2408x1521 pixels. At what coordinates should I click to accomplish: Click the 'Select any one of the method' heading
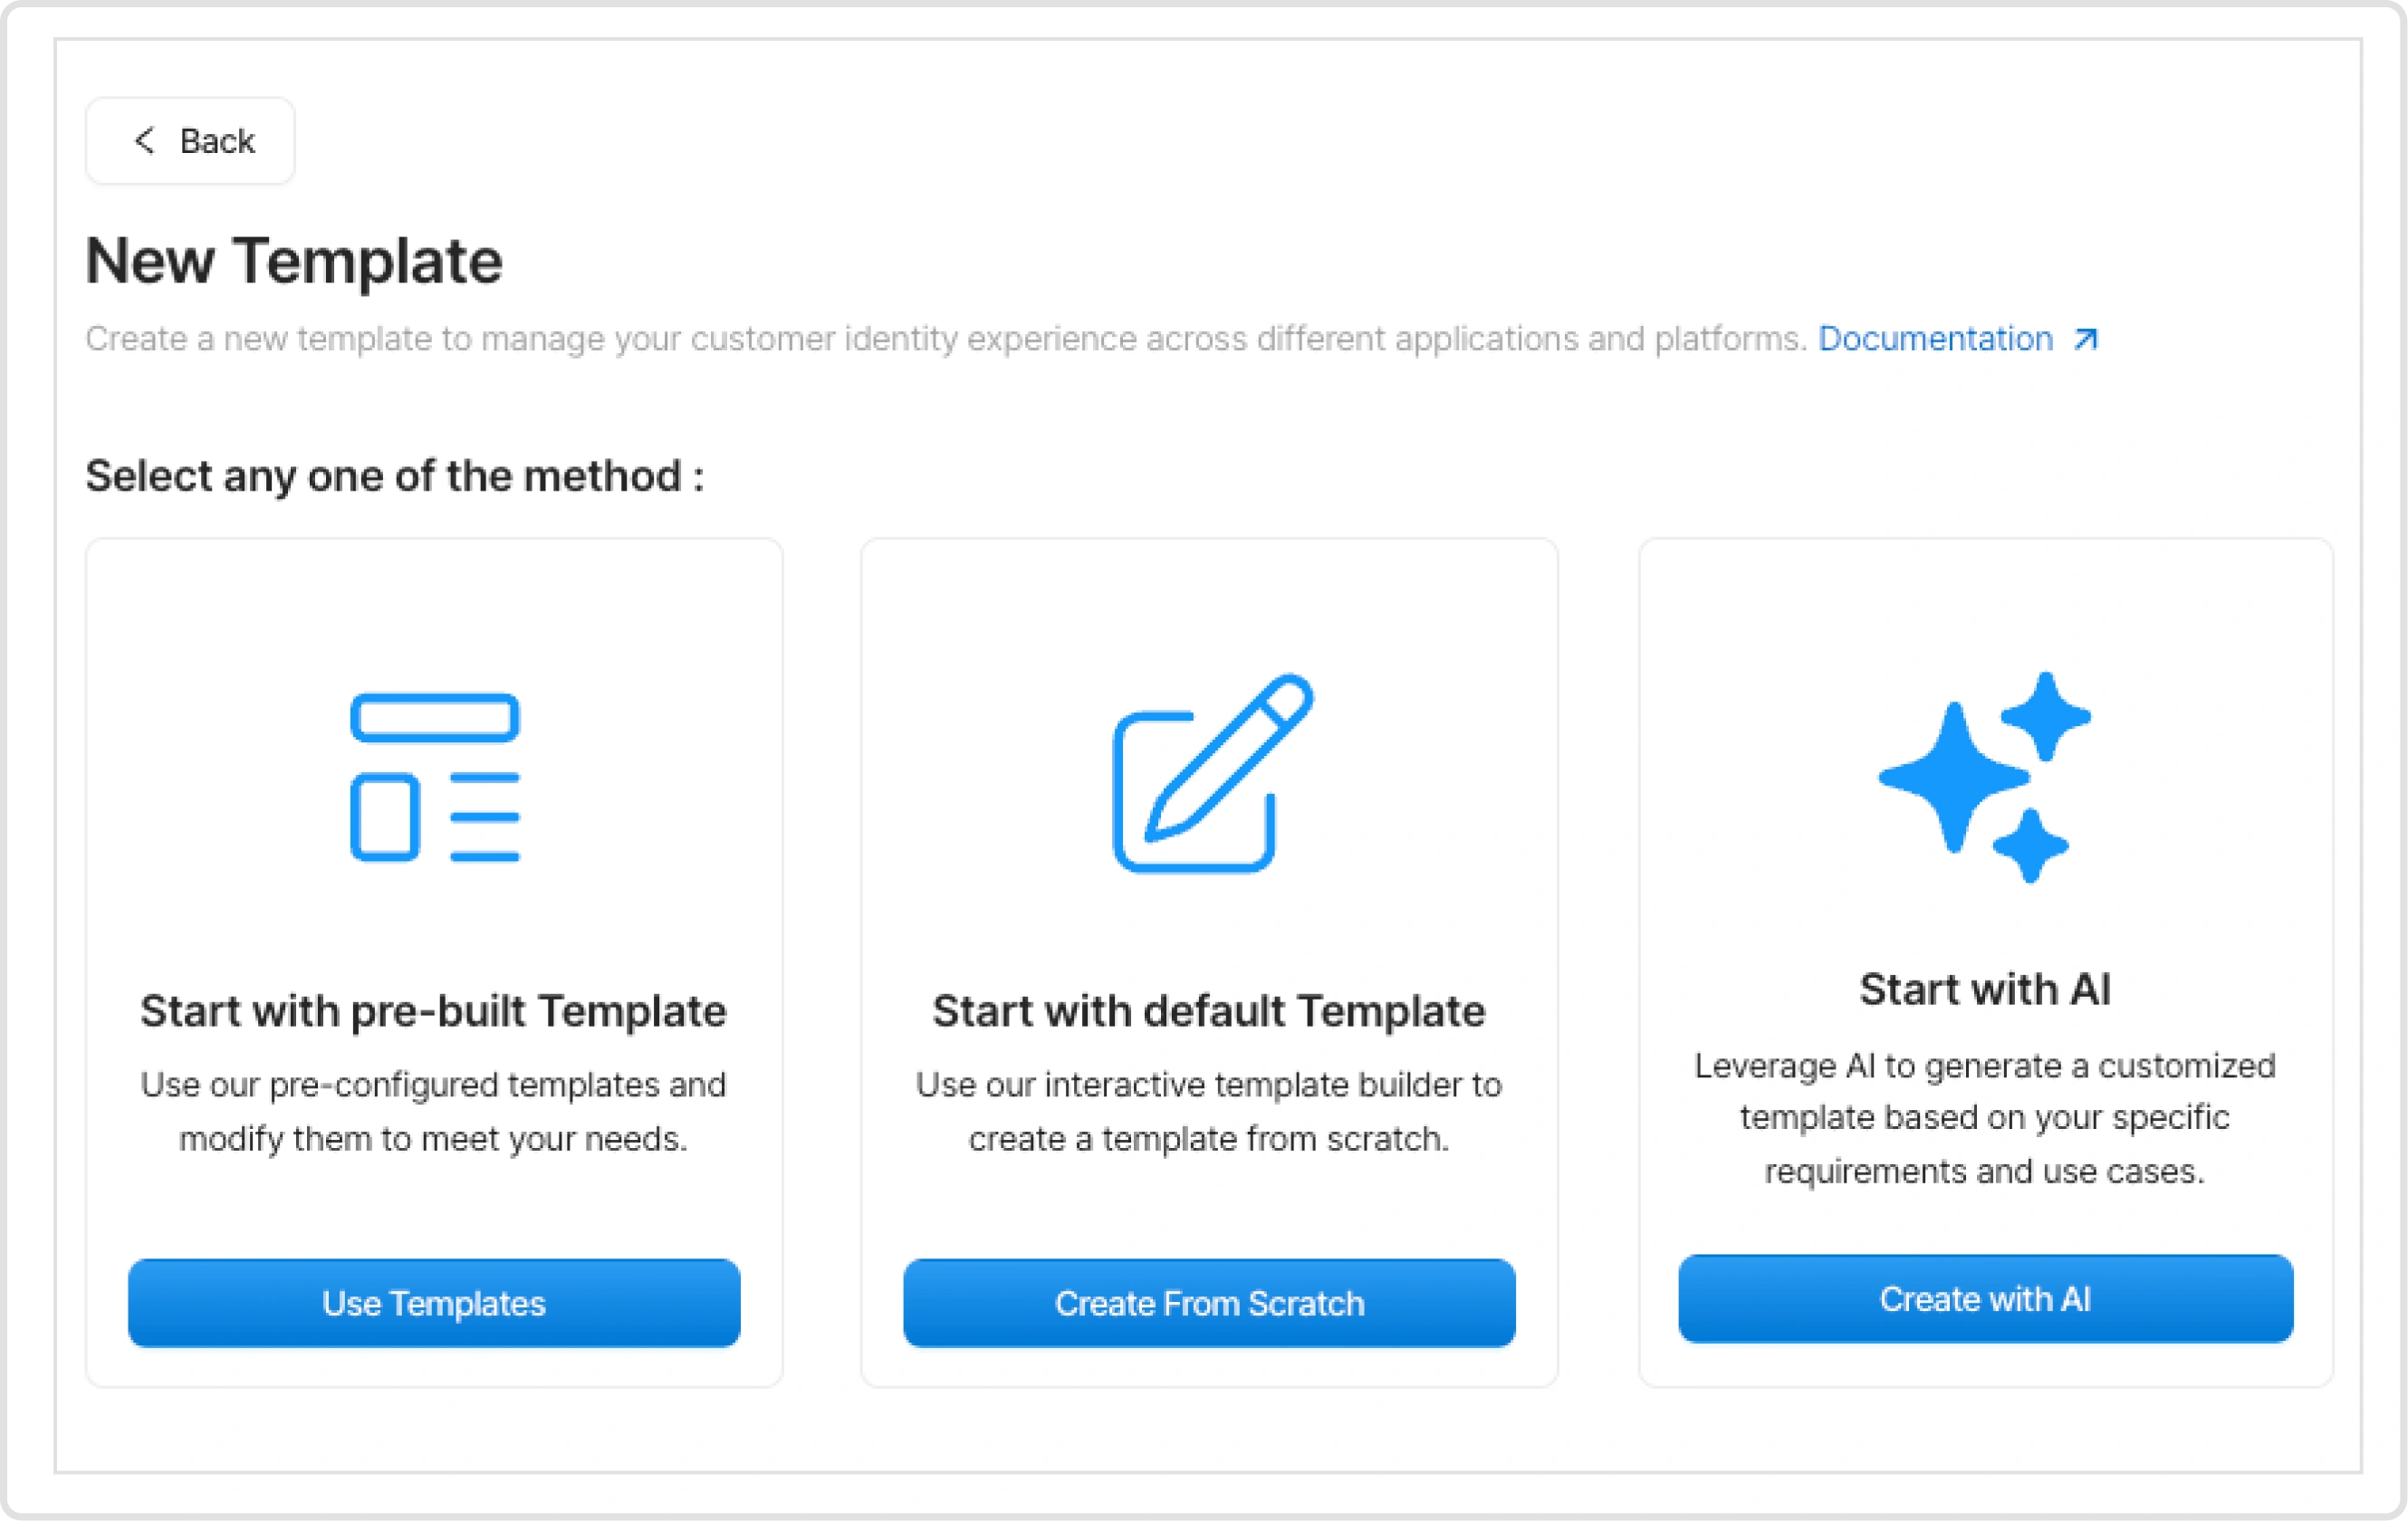point(394,476)
